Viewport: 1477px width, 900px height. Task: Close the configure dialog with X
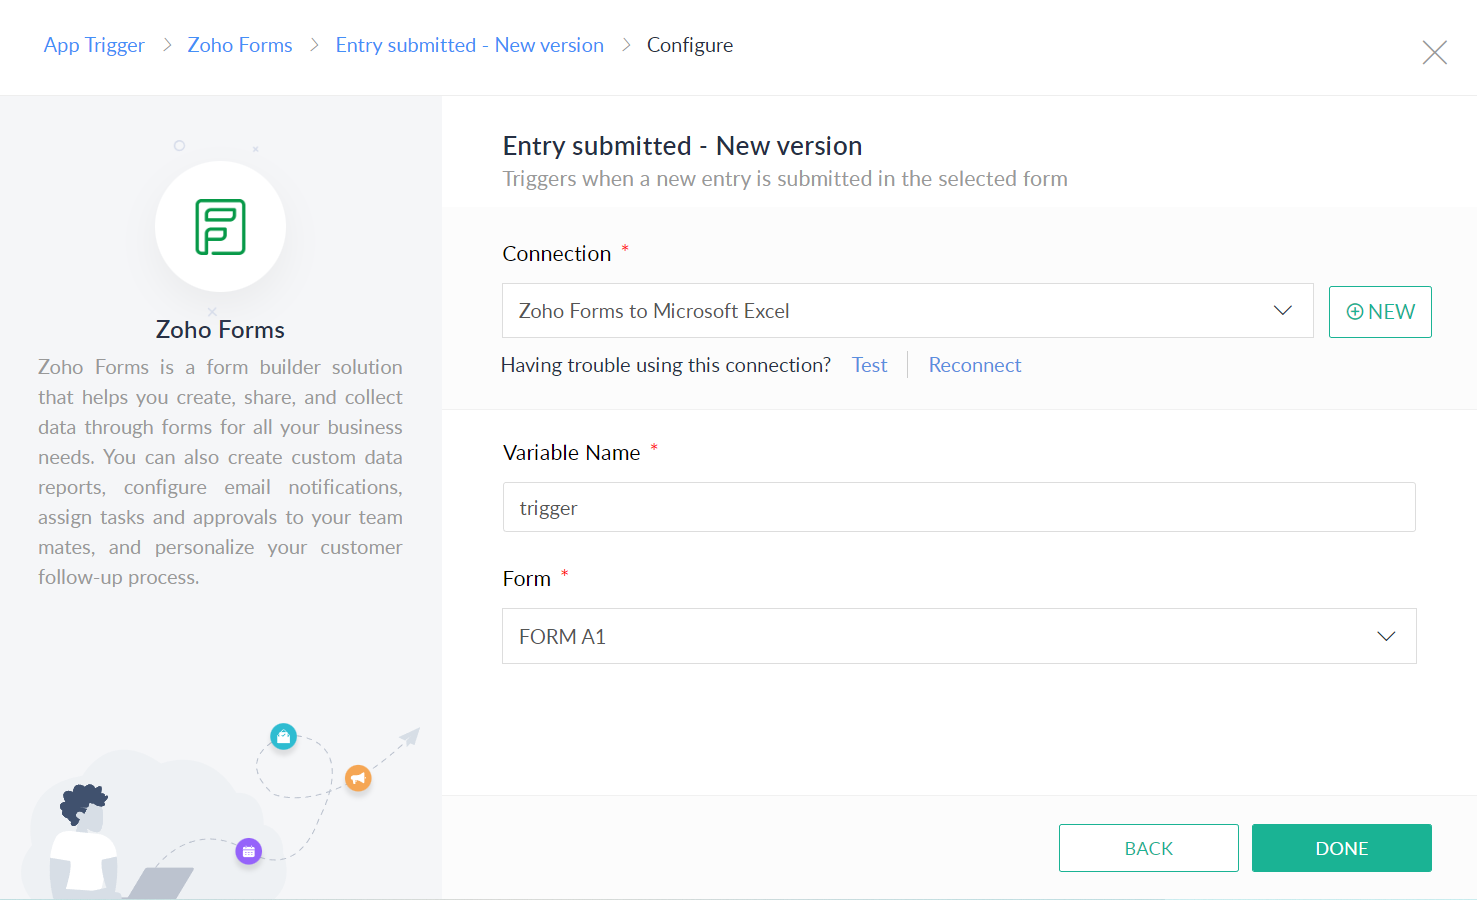tap(1434, 52)
